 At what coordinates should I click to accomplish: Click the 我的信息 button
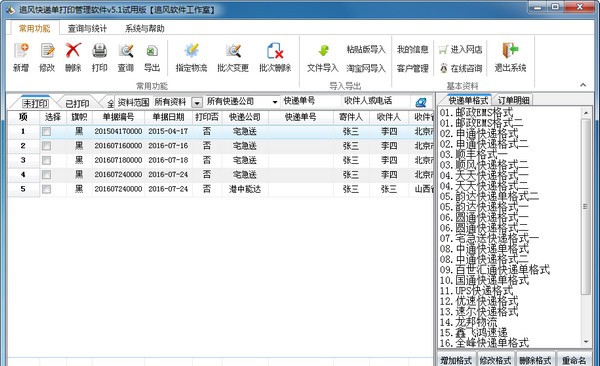click(x=412, y=49)
